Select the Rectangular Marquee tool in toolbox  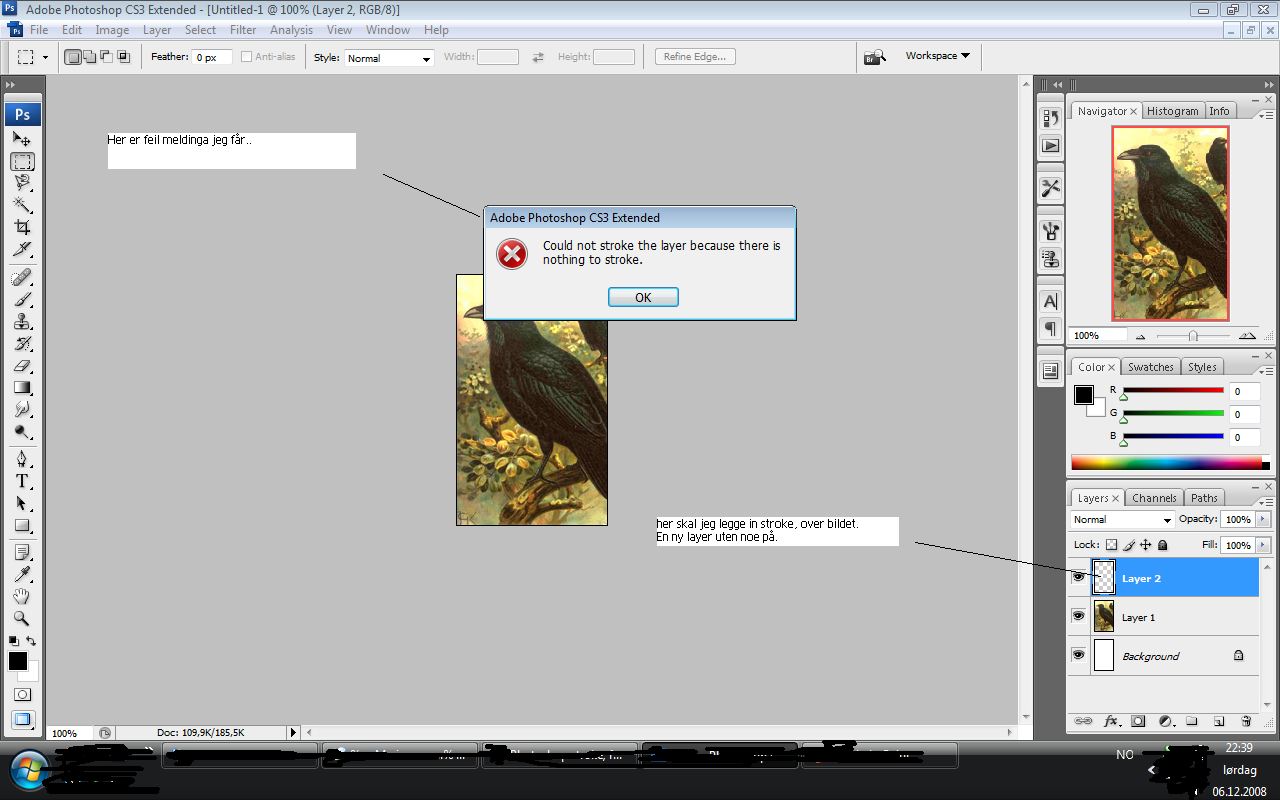(x=22, y=161)
